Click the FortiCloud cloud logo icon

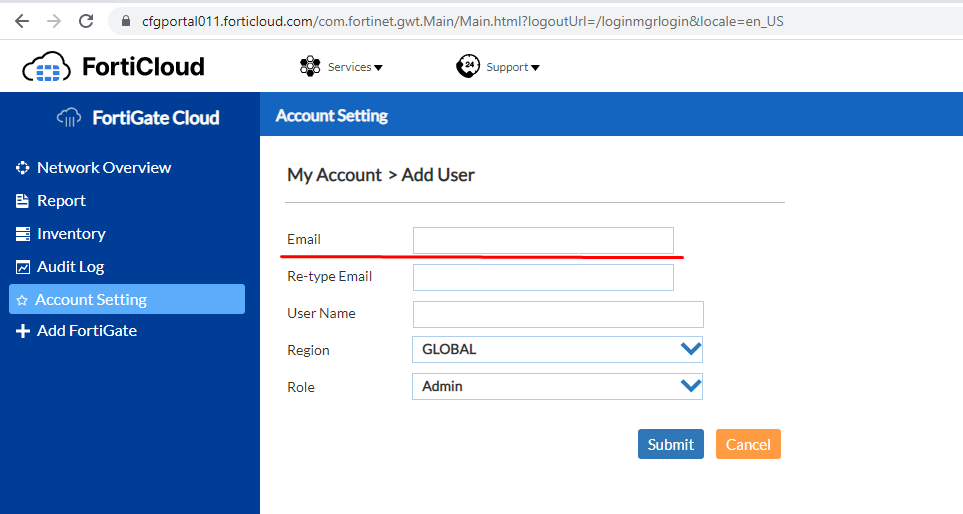(x=46, y=66)
